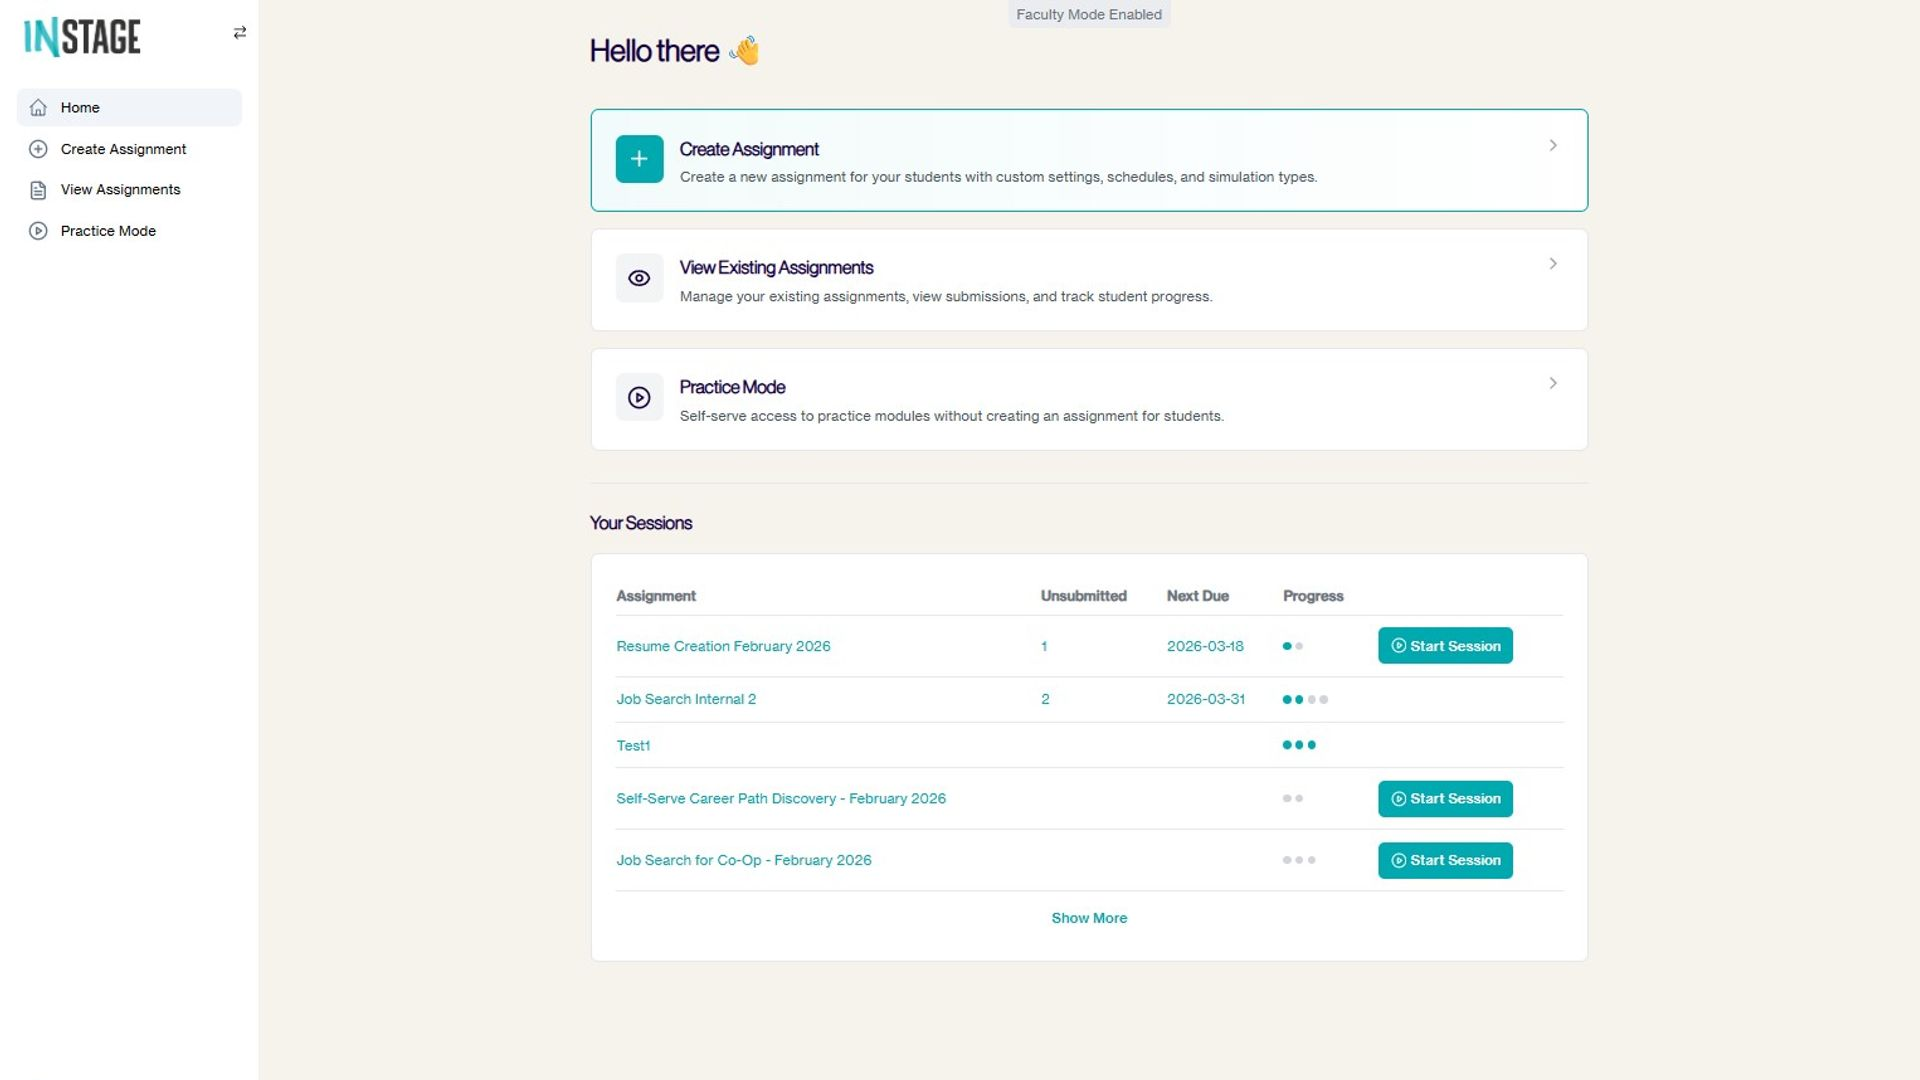Click the due date 2026-03-31

[x=1206, y=699]
